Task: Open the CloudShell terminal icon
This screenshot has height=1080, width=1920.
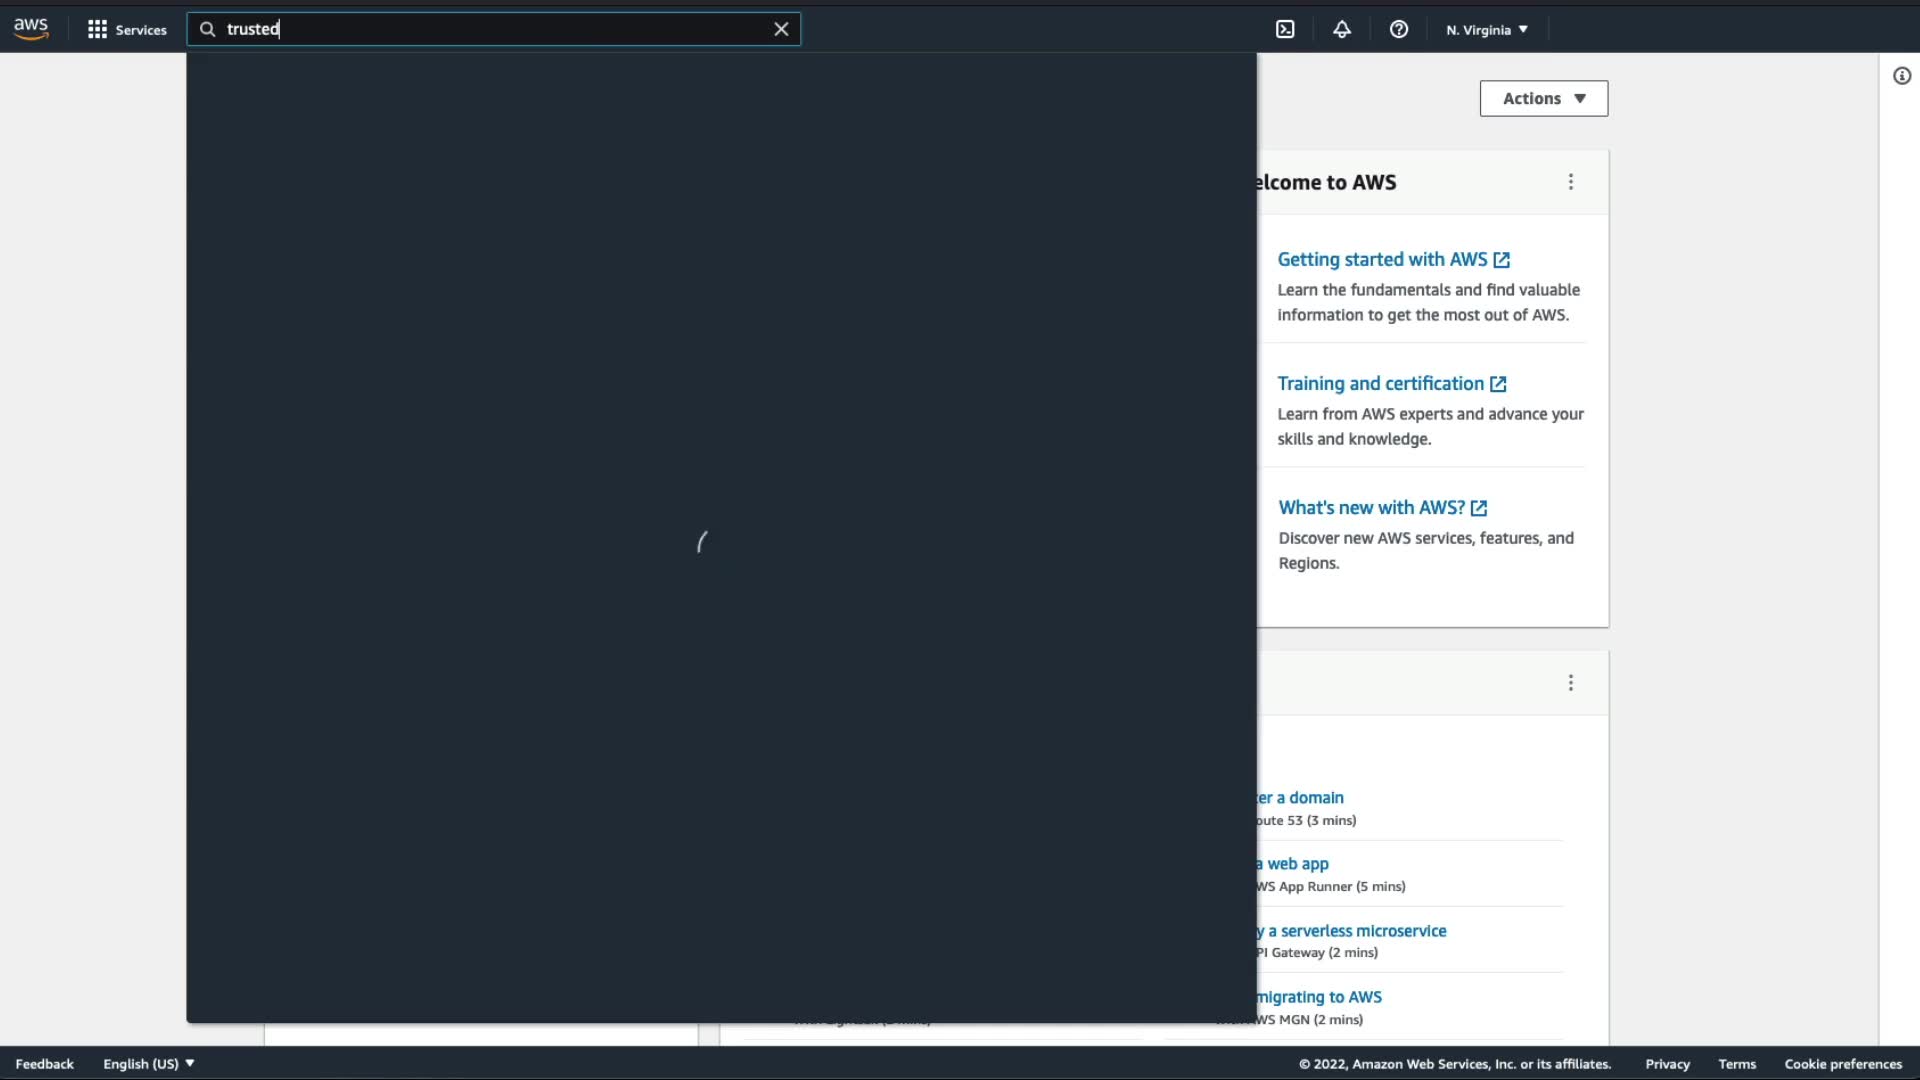Action: pos(1285,30)
